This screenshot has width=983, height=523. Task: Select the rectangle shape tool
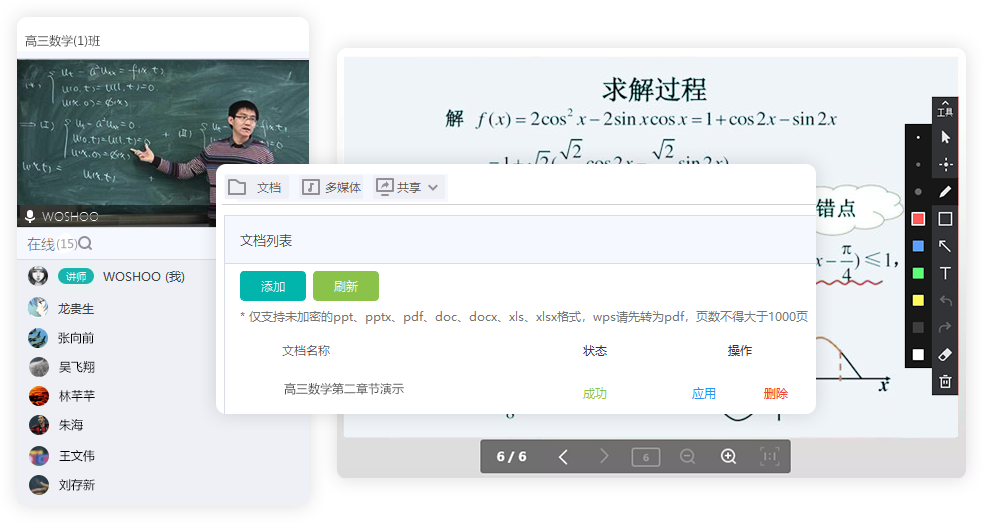945,219
